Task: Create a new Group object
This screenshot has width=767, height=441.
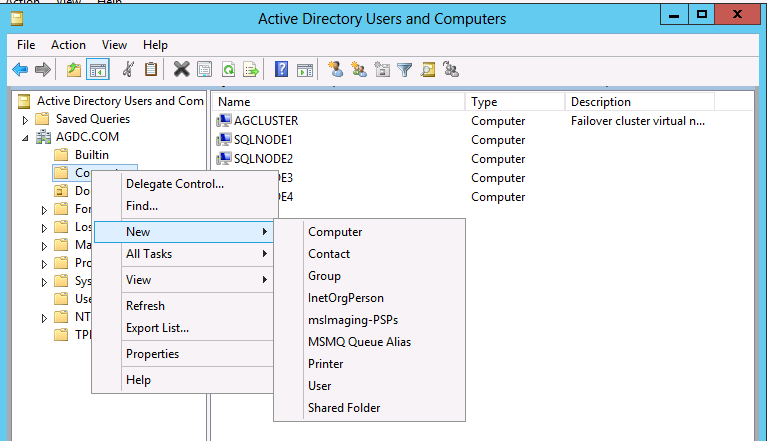Action: coord(369,276)
